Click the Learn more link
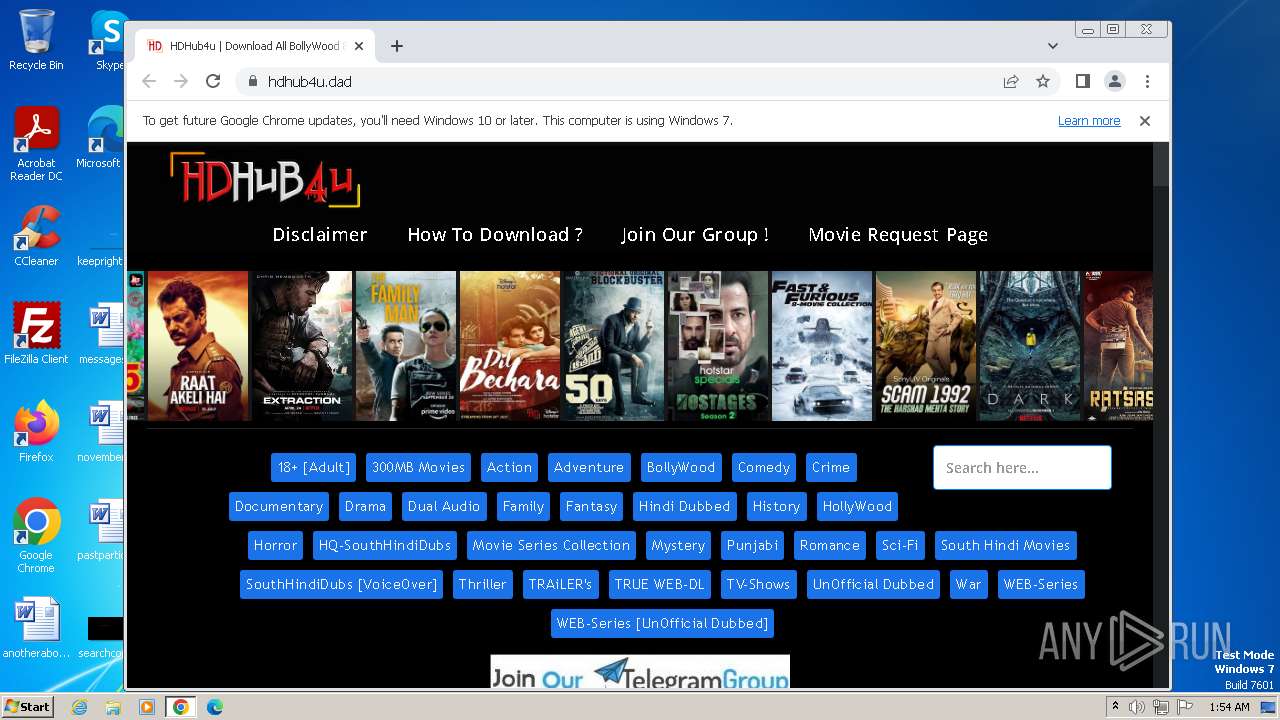The height and width of the screenshot is (720, 1280). click(1089, 121)
